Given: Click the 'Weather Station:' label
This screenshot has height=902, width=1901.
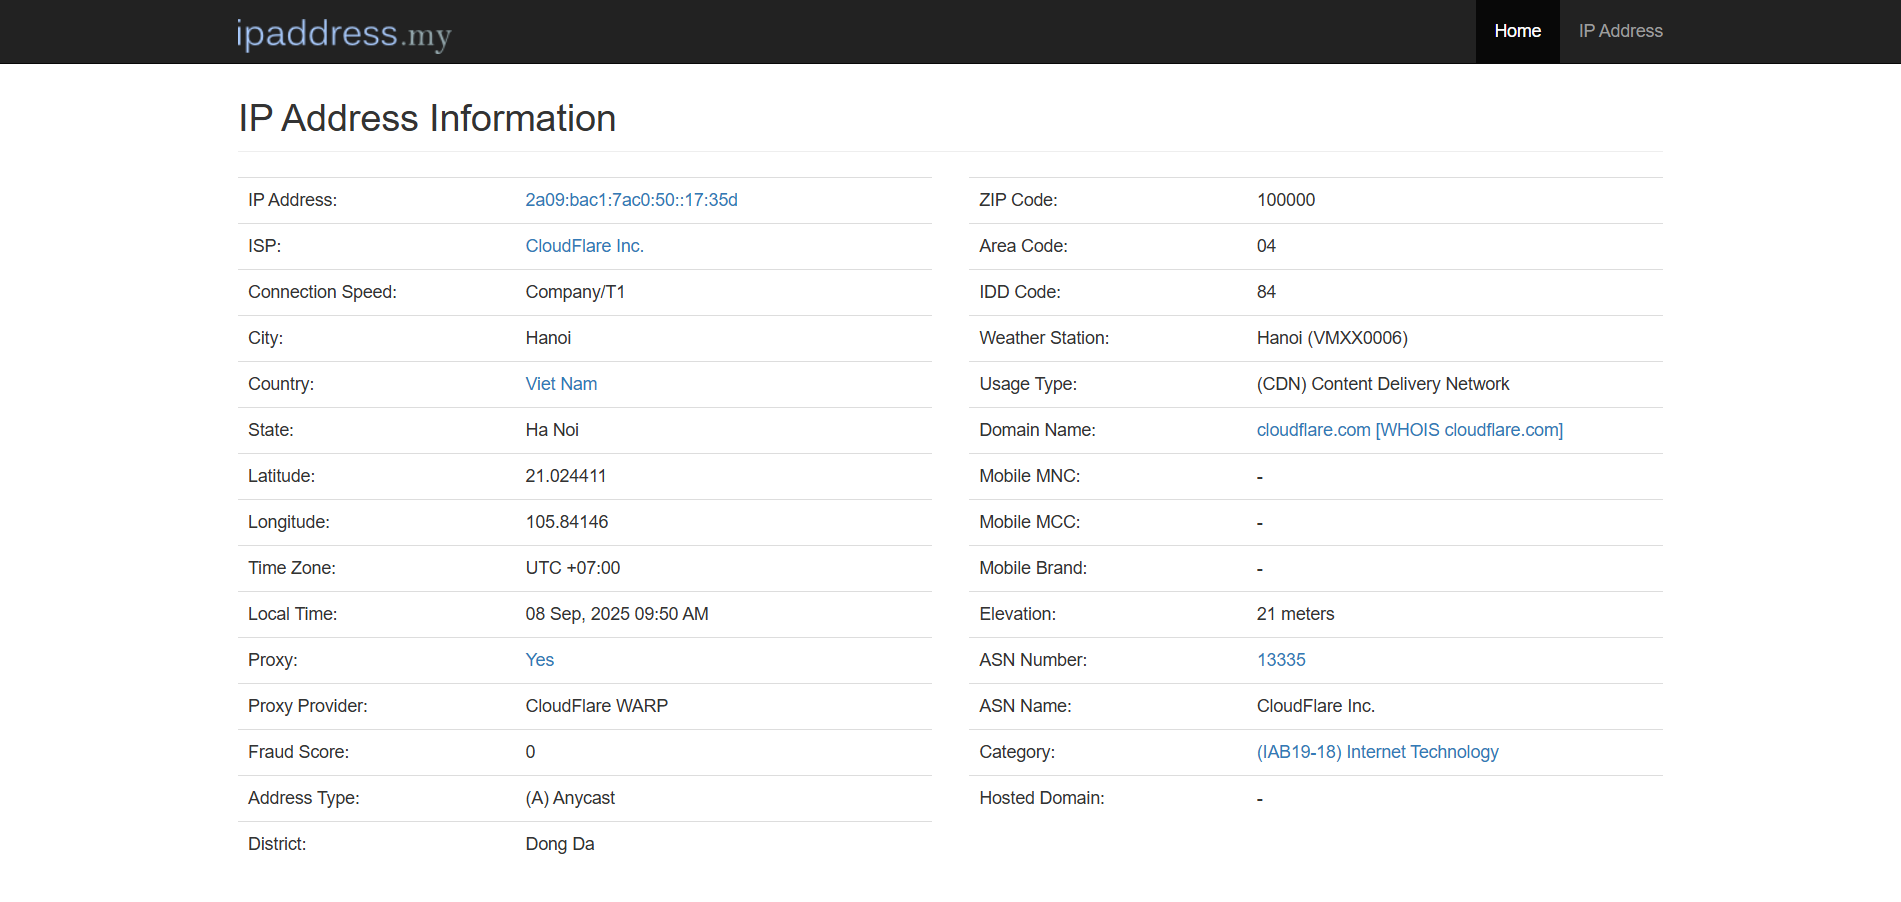Looking at the screenshot, I should point(1044,338).
